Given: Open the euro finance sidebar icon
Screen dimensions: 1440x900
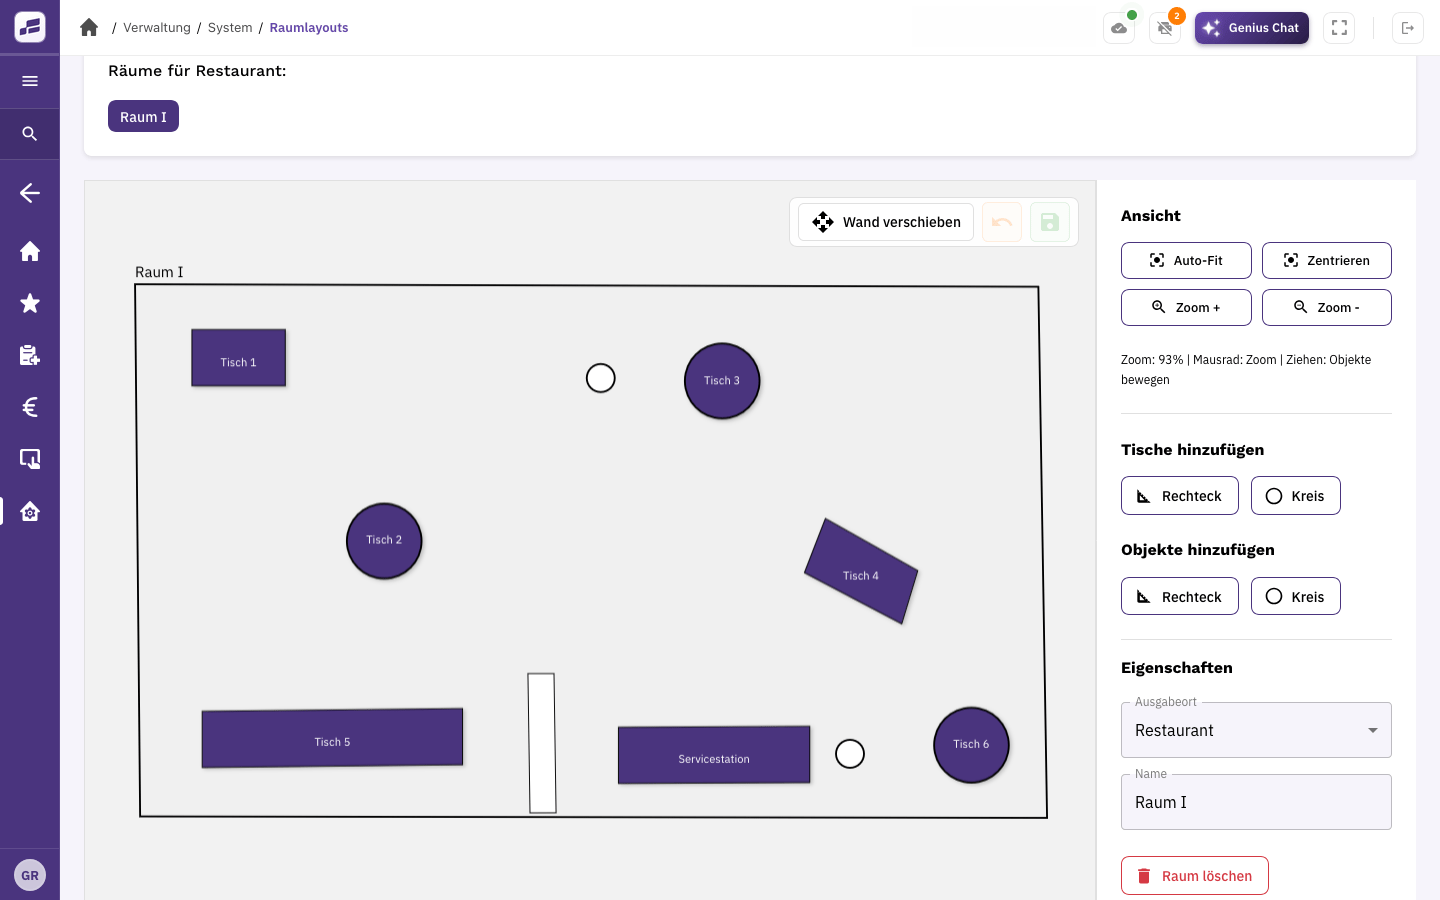Looking at the screenshot, I should click(x=30, y=407).
